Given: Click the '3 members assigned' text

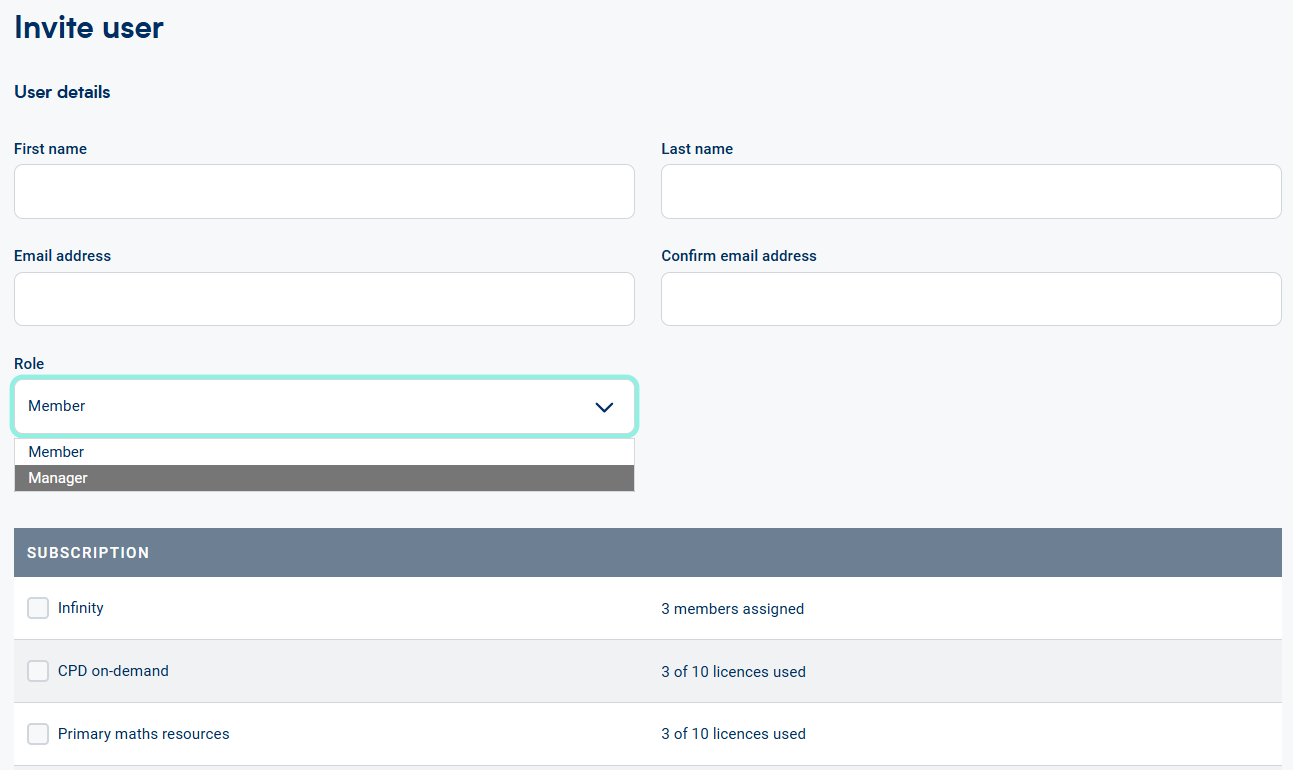Looking at the screenshot, I should click(x=732, y=609).
